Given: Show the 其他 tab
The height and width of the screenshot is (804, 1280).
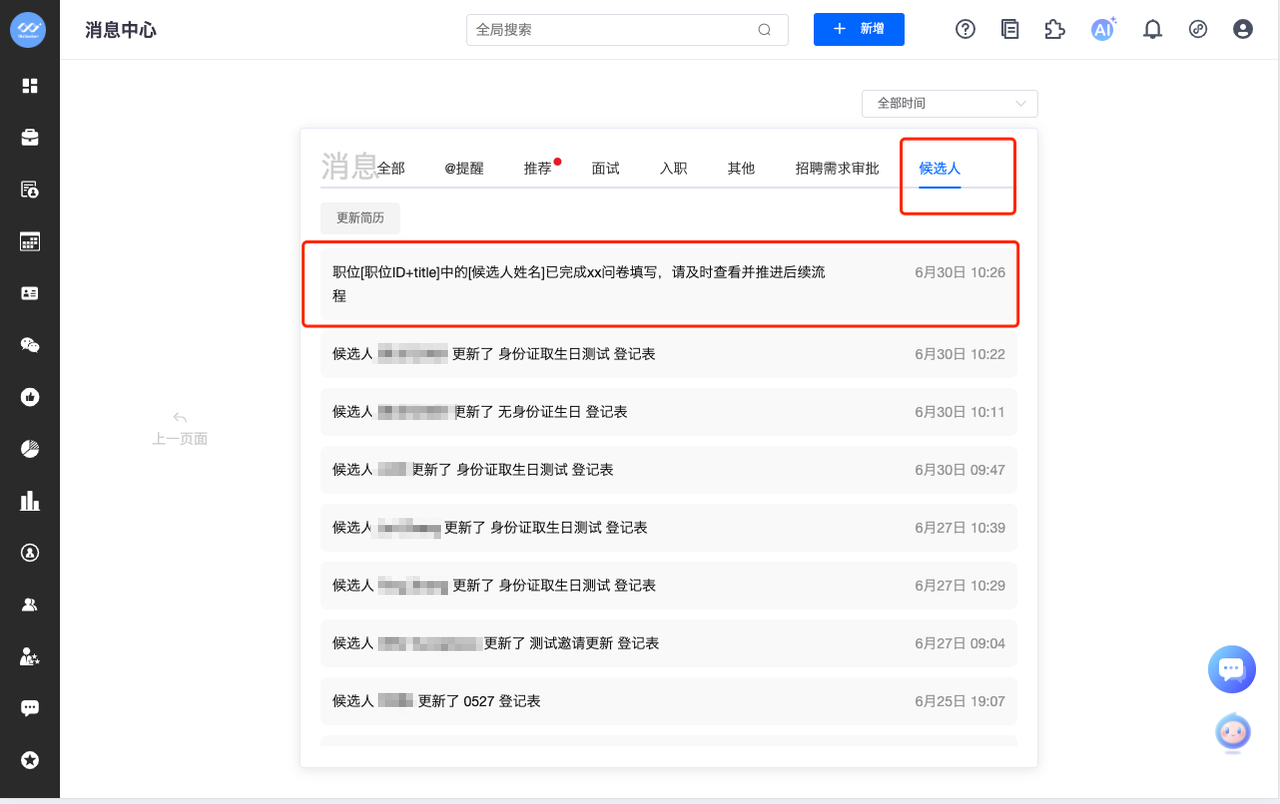Looking at the screenshot, I should [741, 168].
